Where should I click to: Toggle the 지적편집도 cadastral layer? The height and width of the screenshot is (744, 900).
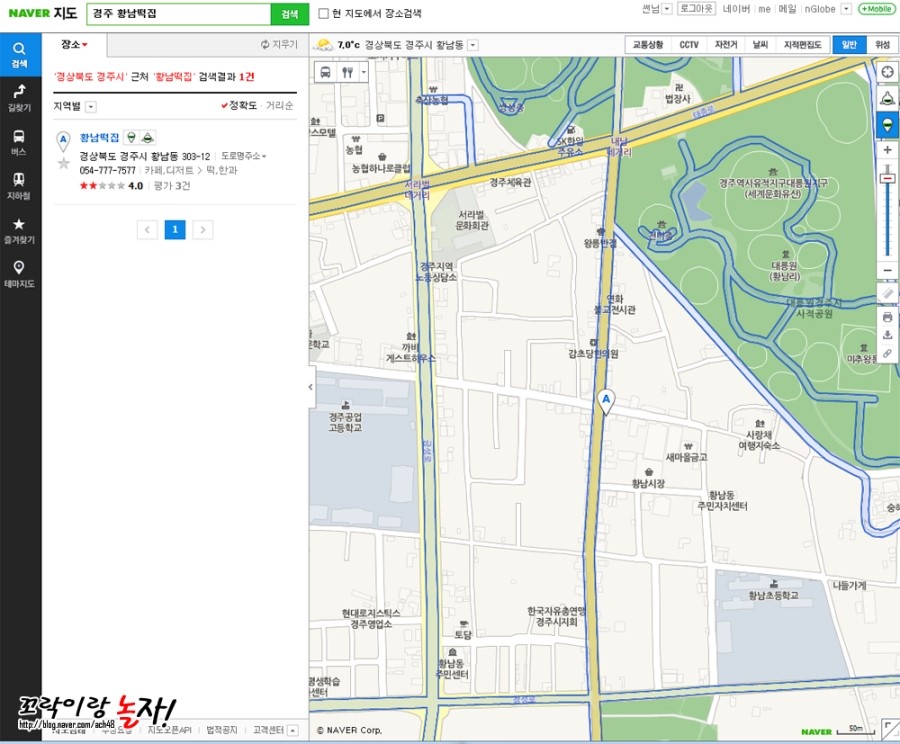point(802,45)
